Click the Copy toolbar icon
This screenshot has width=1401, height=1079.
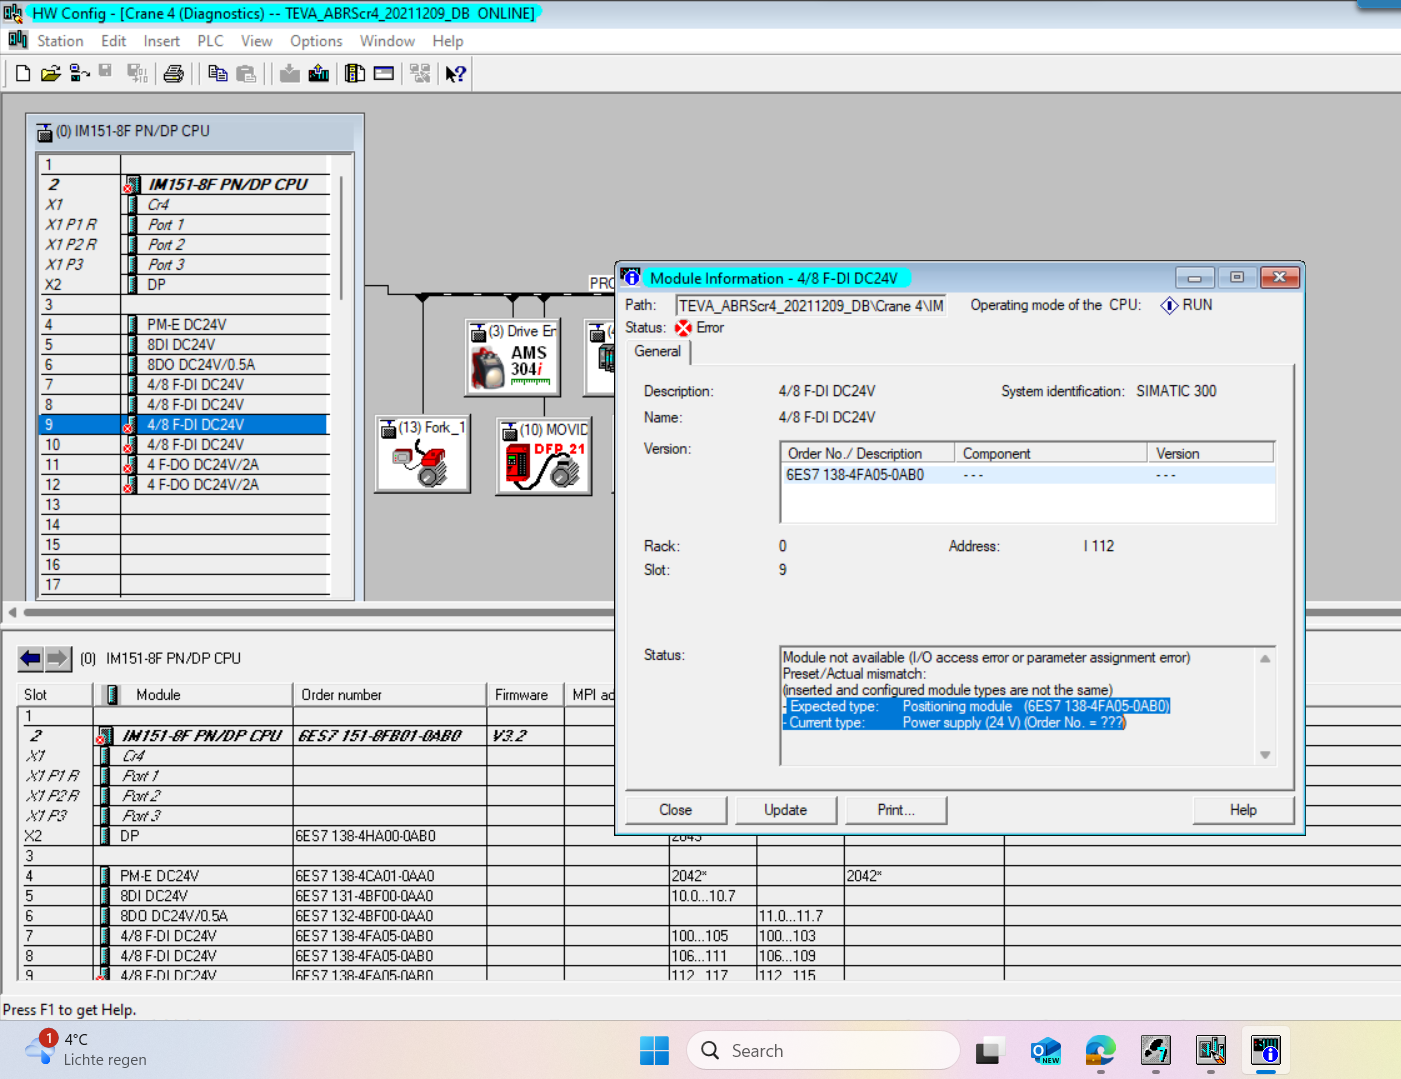[x=217, y=73]
